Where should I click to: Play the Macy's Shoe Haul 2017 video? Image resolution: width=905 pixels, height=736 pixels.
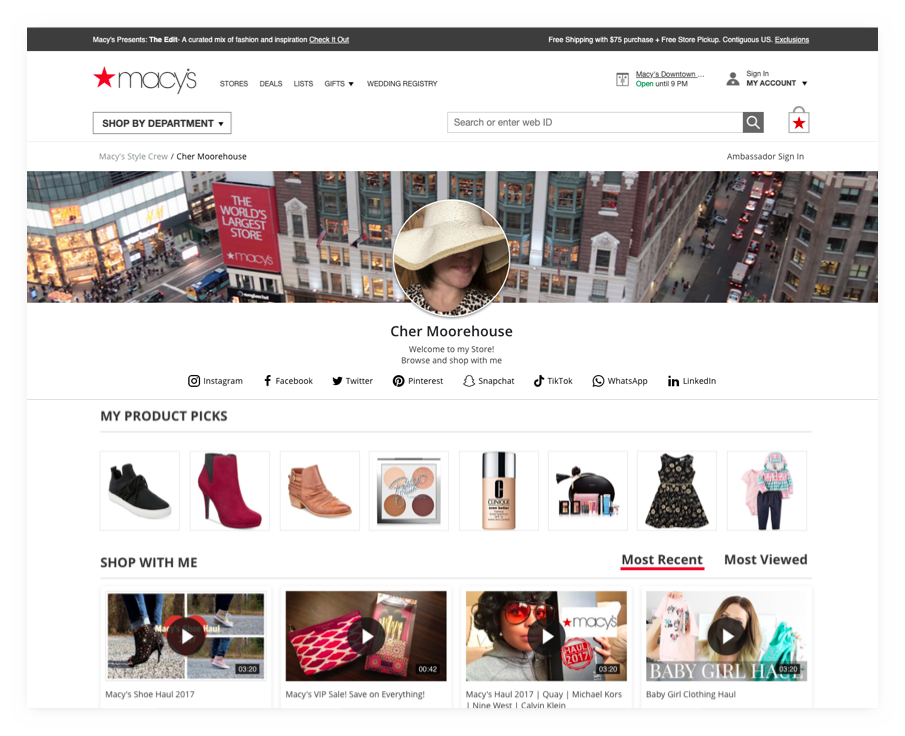click(x=186, y=636)
